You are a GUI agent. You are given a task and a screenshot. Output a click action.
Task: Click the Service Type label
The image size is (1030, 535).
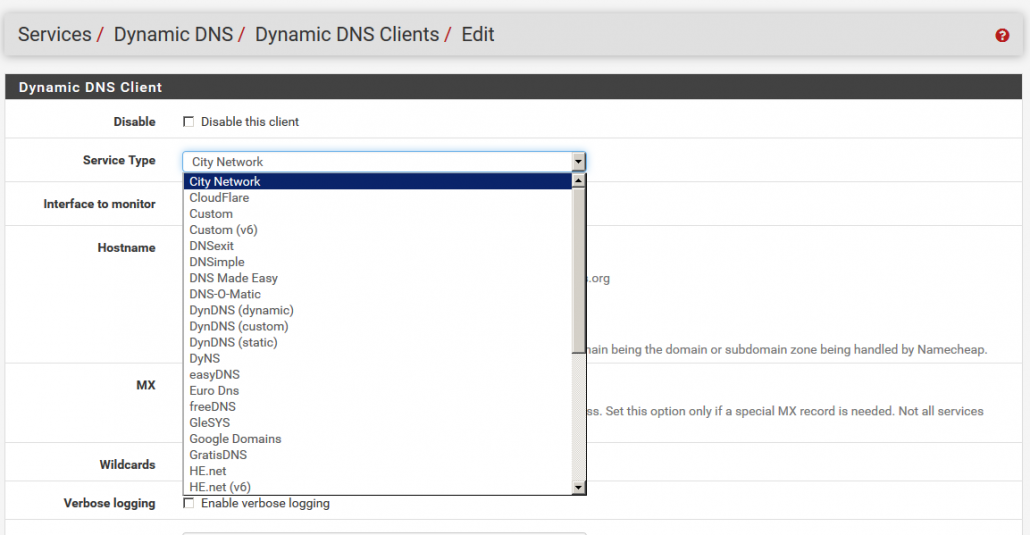[x=119, y=160]
